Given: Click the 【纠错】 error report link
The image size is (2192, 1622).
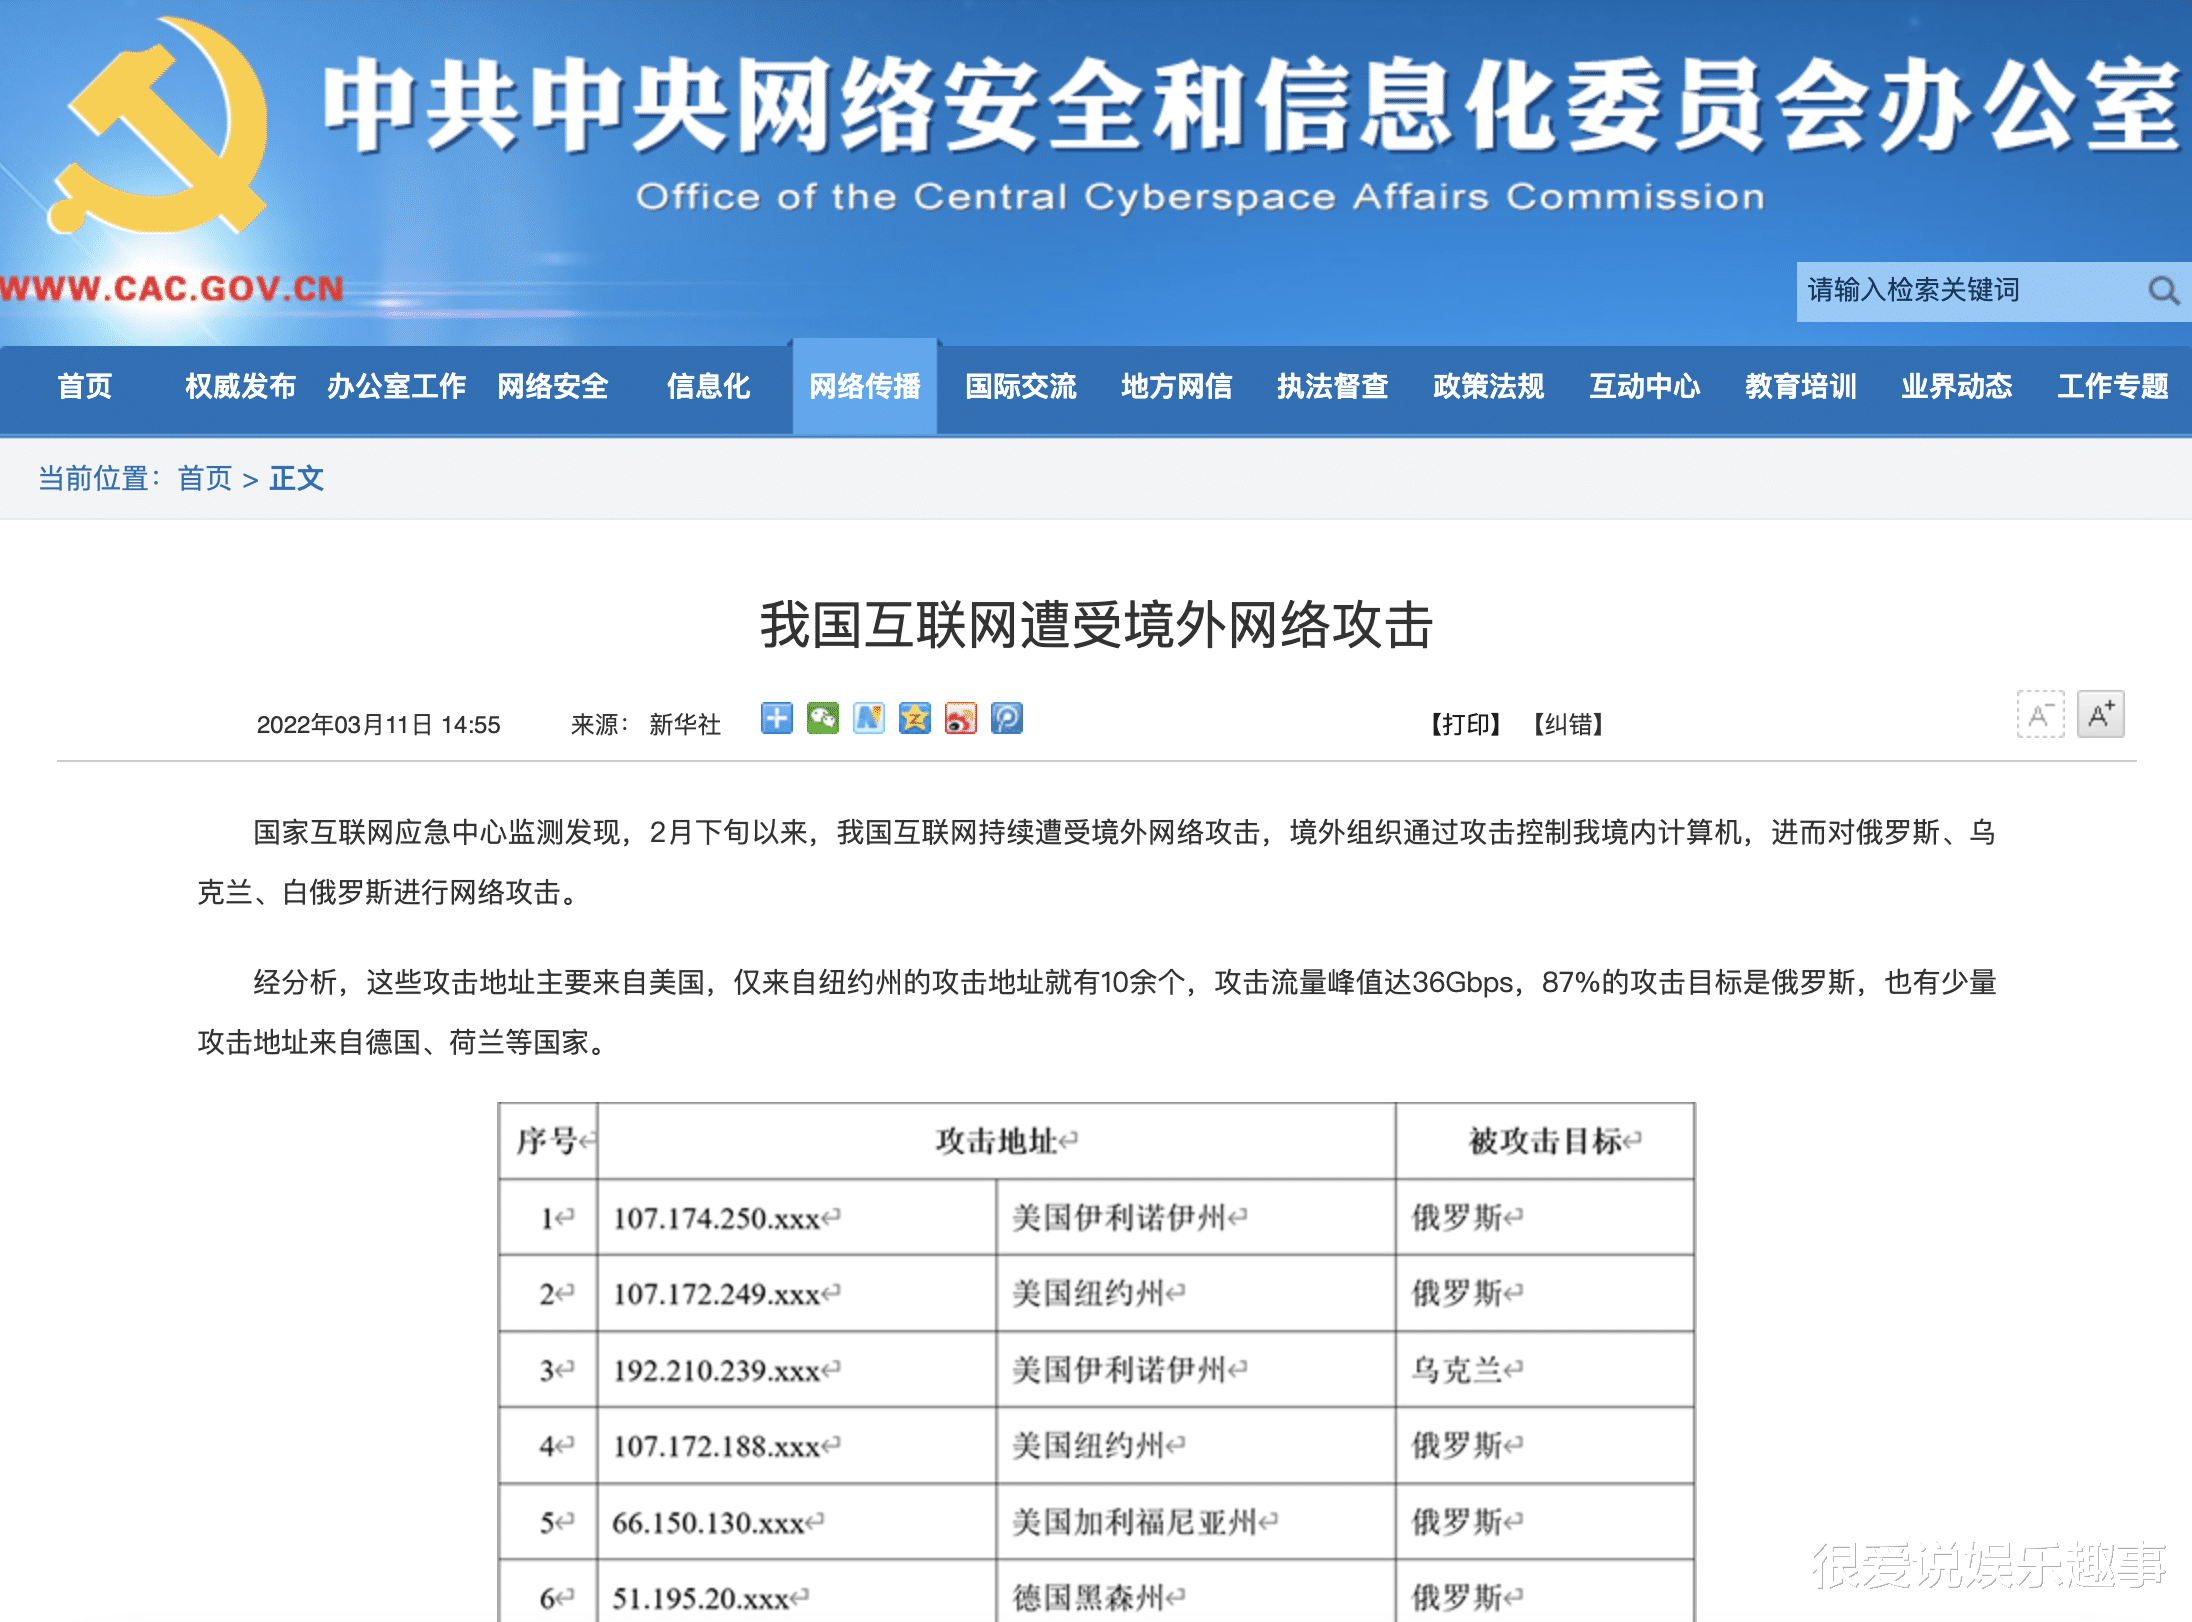Looking at the screenshot, I should (x=1569, y=724).
